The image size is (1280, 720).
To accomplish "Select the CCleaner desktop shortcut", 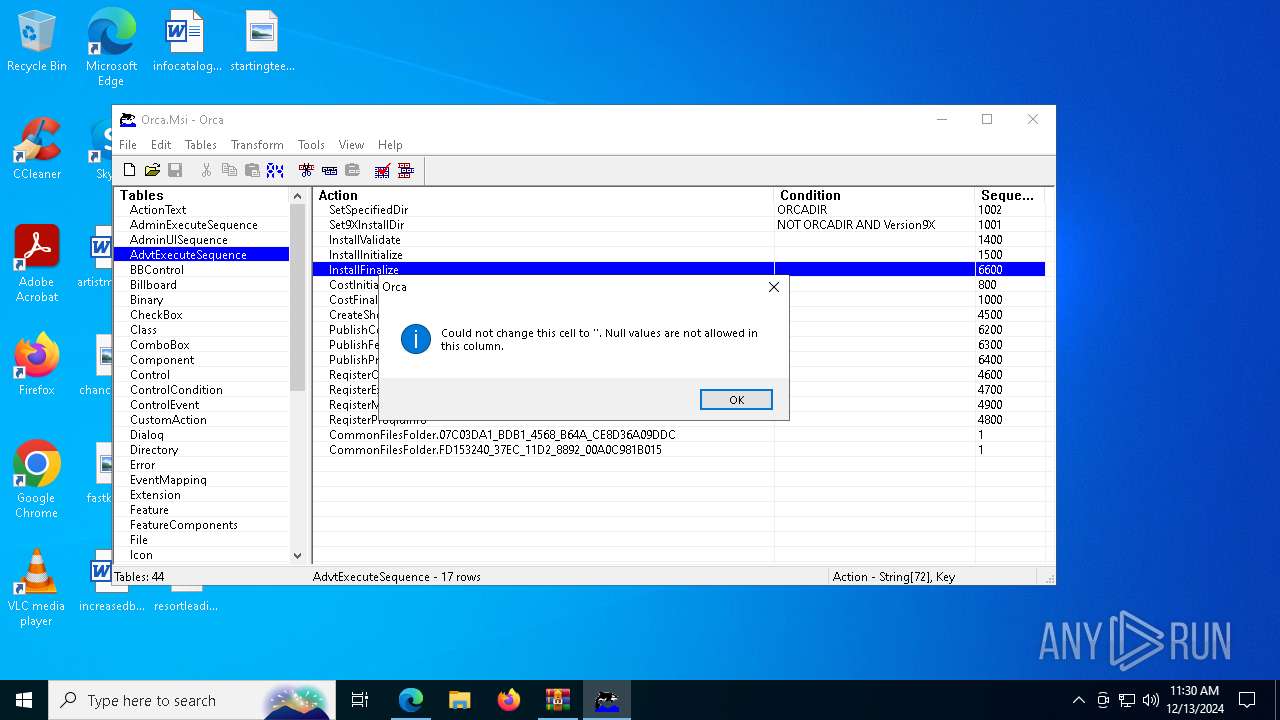I will click(x=37, y=148).
